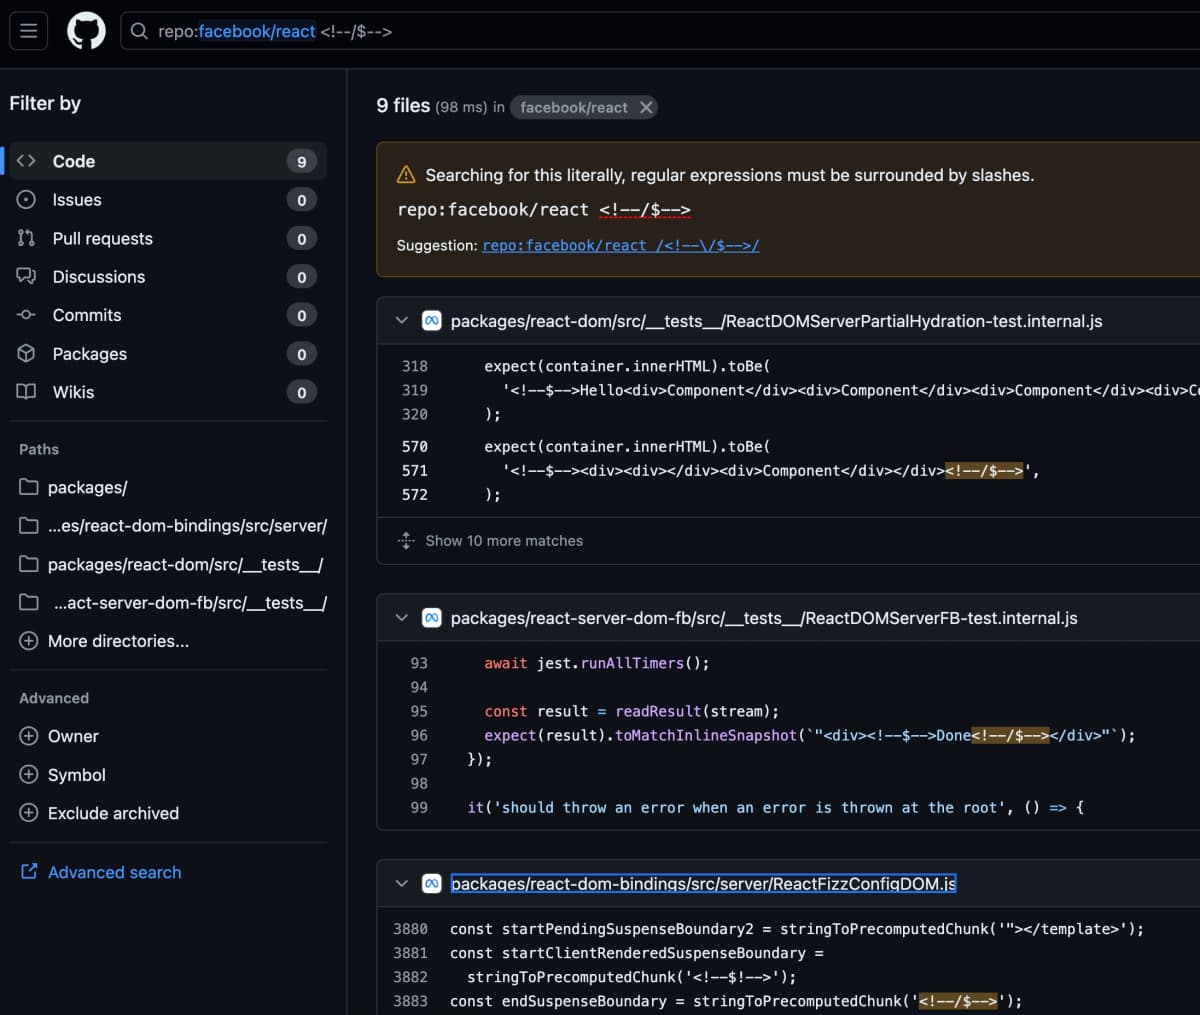This screenshot has height=1015, width=1200.
Task: Click the Code brackets icon
Action: [27, 161]
